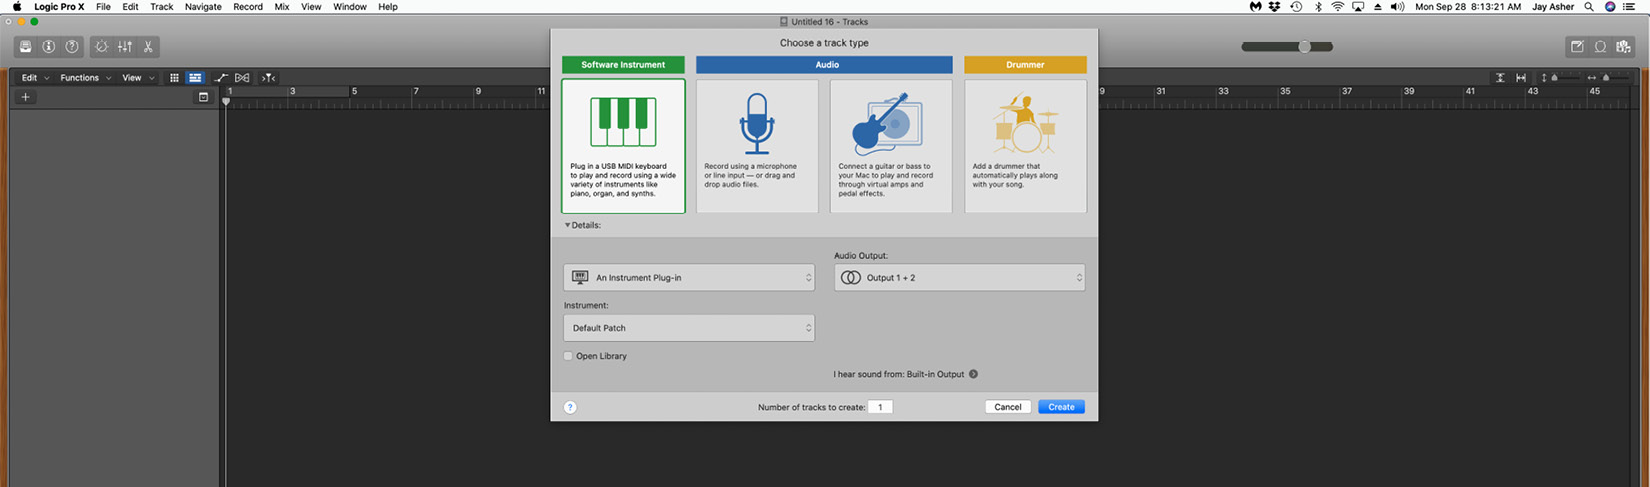Open the Wi-Fi status menu

click(1338, 7)
